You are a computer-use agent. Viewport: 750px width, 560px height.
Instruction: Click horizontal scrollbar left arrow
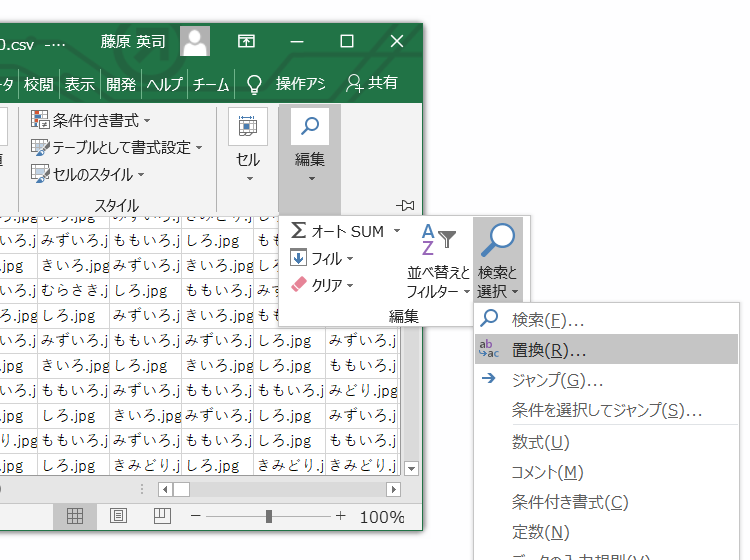[x=165, y=490]
